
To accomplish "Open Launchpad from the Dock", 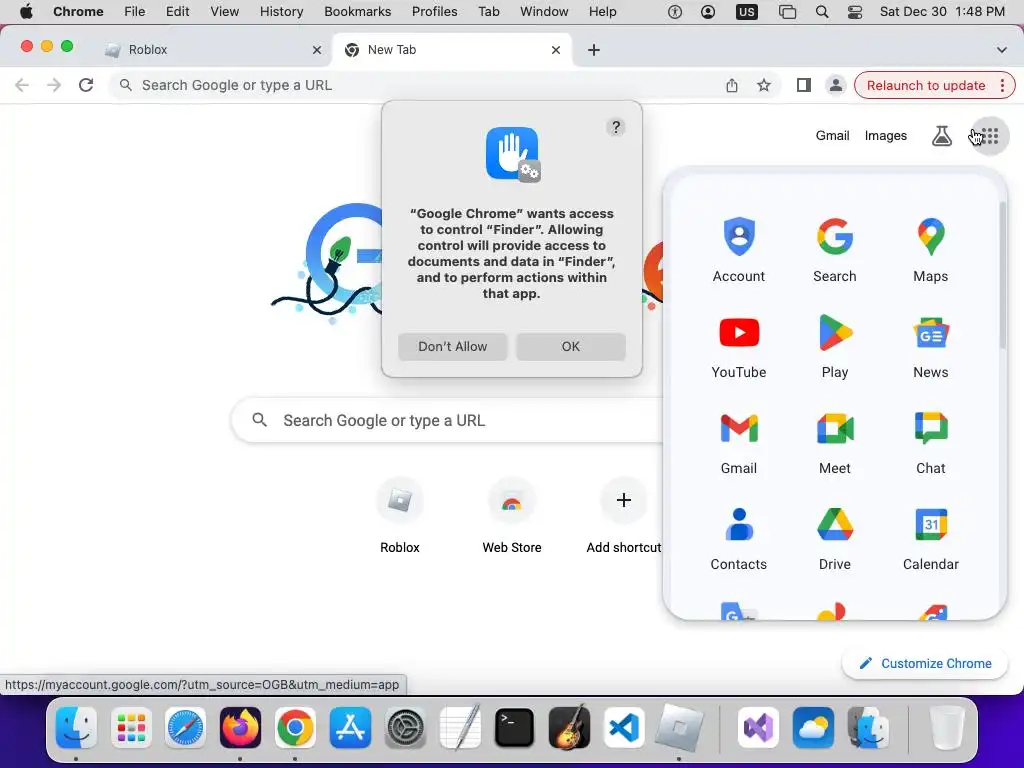I will coord(131,728).
